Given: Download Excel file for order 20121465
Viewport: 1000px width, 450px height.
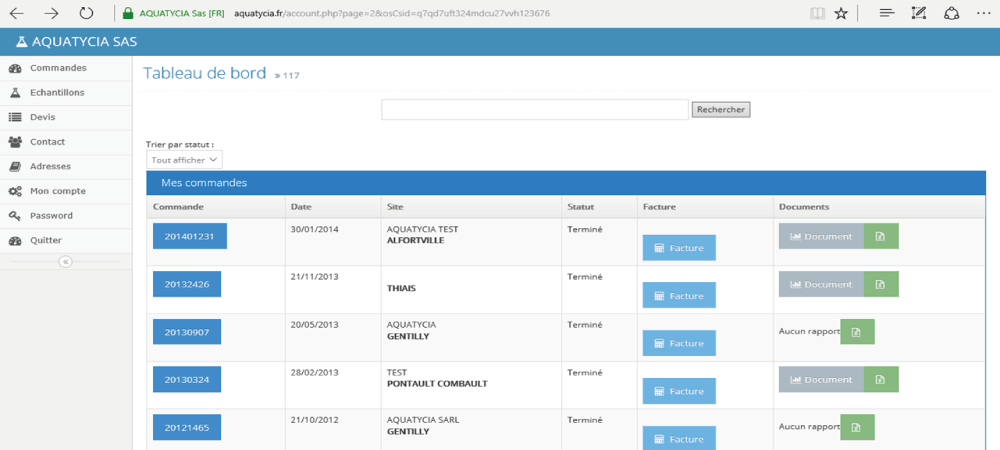Looking at the screenshot, I should tap(857, 428).
